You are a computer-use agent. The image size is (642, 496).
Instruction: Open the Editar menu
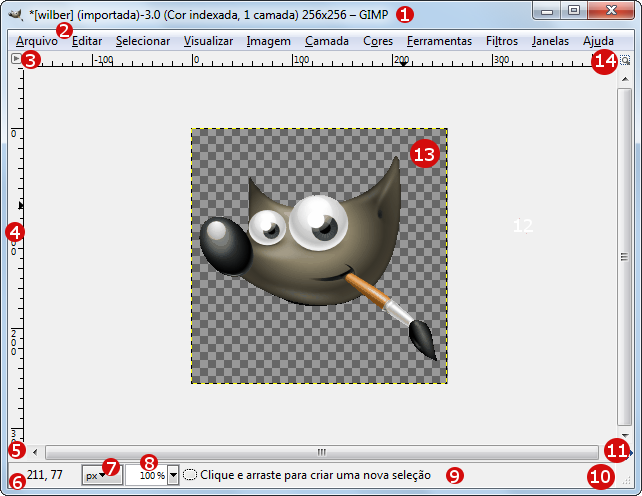coord(87,41)
